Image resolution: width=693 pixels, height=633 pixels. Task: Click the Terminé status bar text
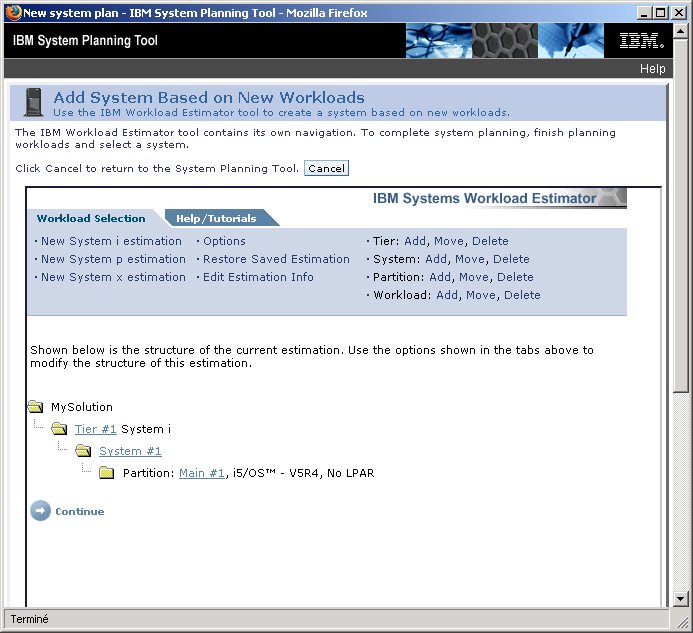29,619
